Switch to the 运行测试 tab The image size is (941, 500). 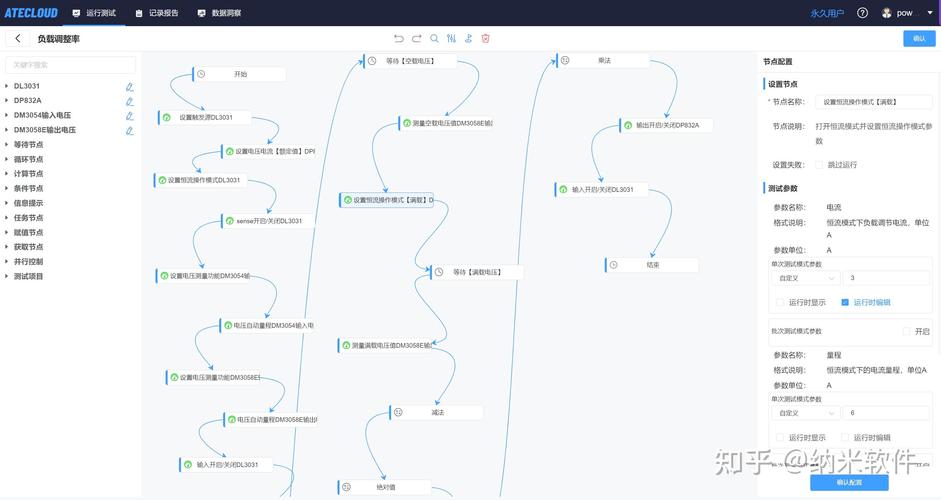point(94,13)
